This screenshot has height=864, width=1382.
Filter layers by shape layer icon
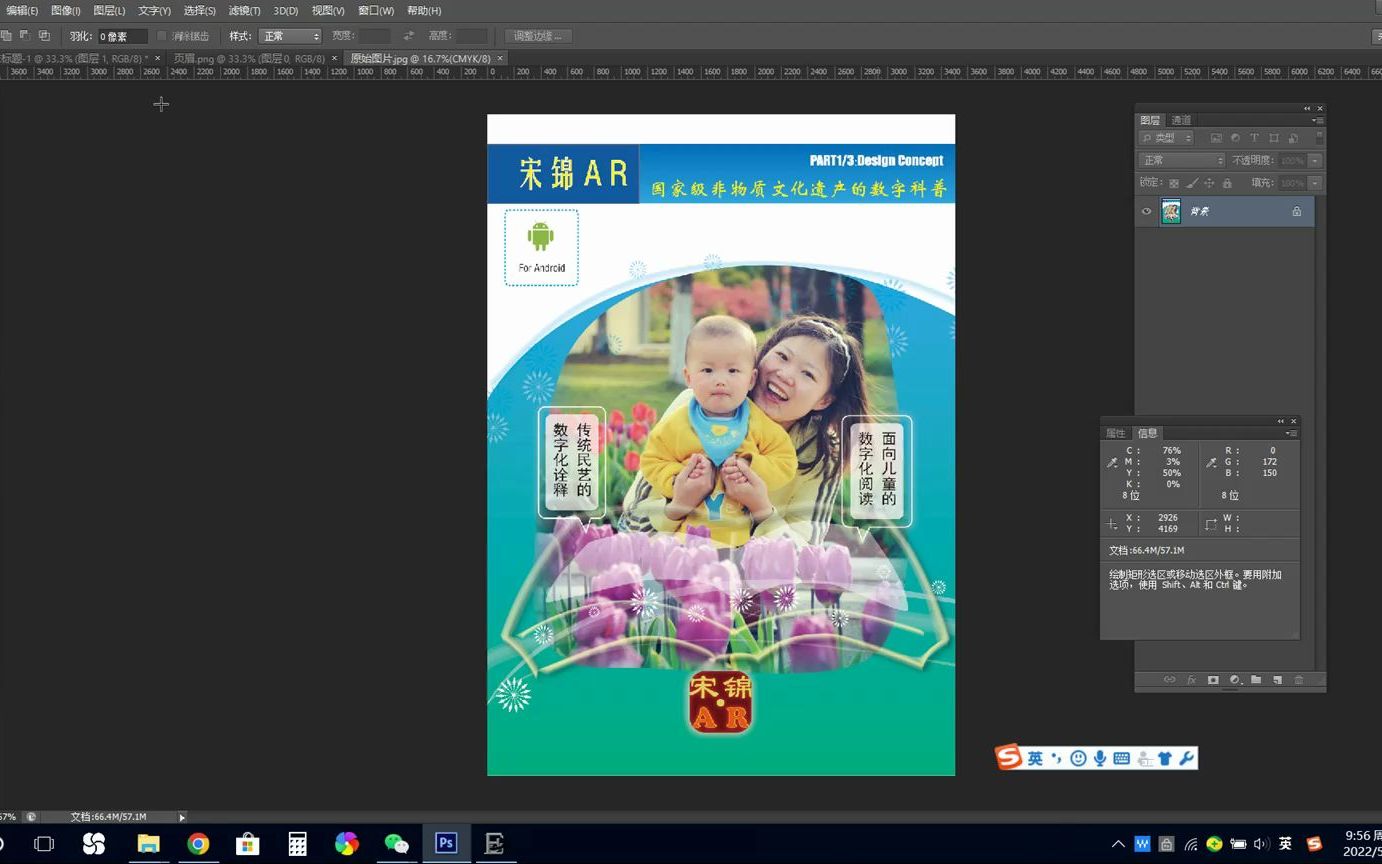coord(1274,138)
